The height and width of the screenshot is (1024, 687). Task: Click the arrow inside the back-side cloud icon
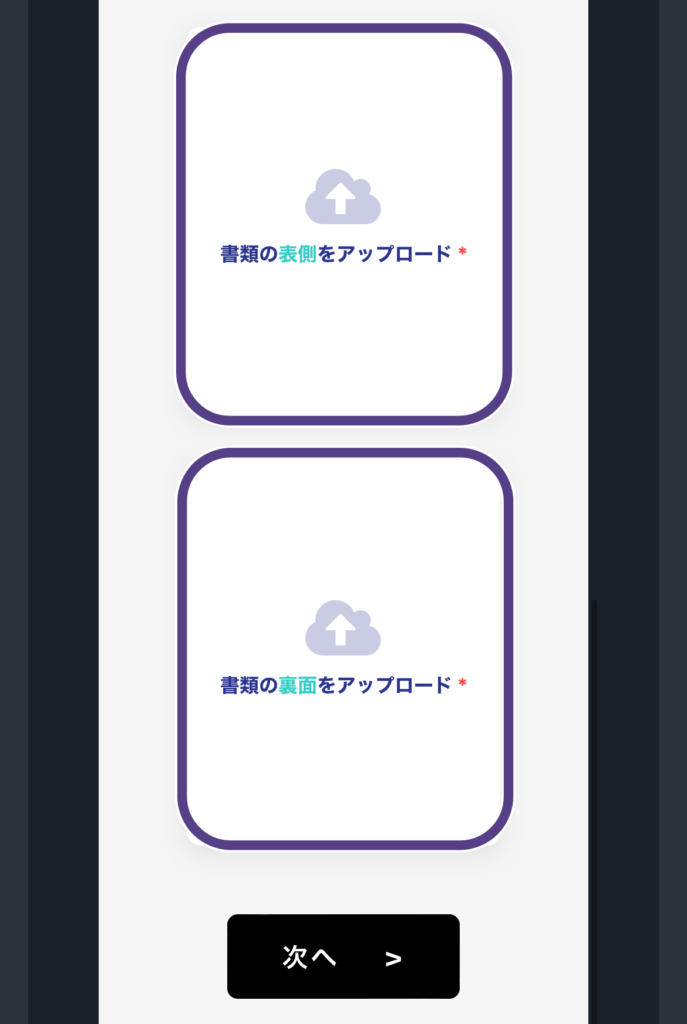coord(340,630)
